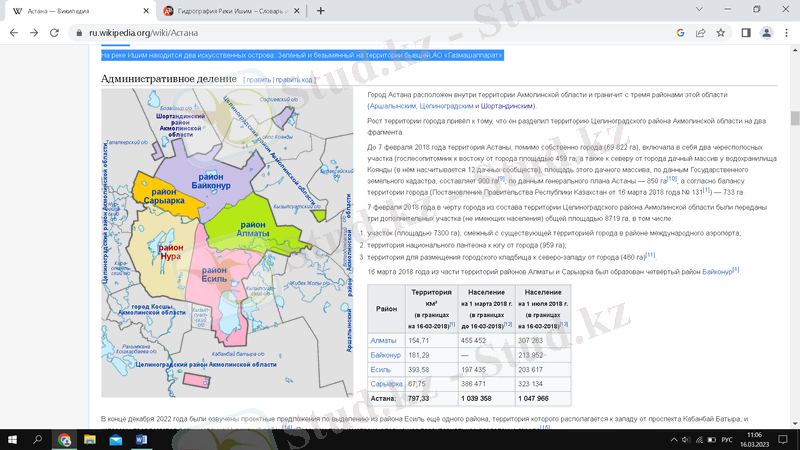
Task: Open Microsoft Word from the taskbar
Action: coord(140,438)
